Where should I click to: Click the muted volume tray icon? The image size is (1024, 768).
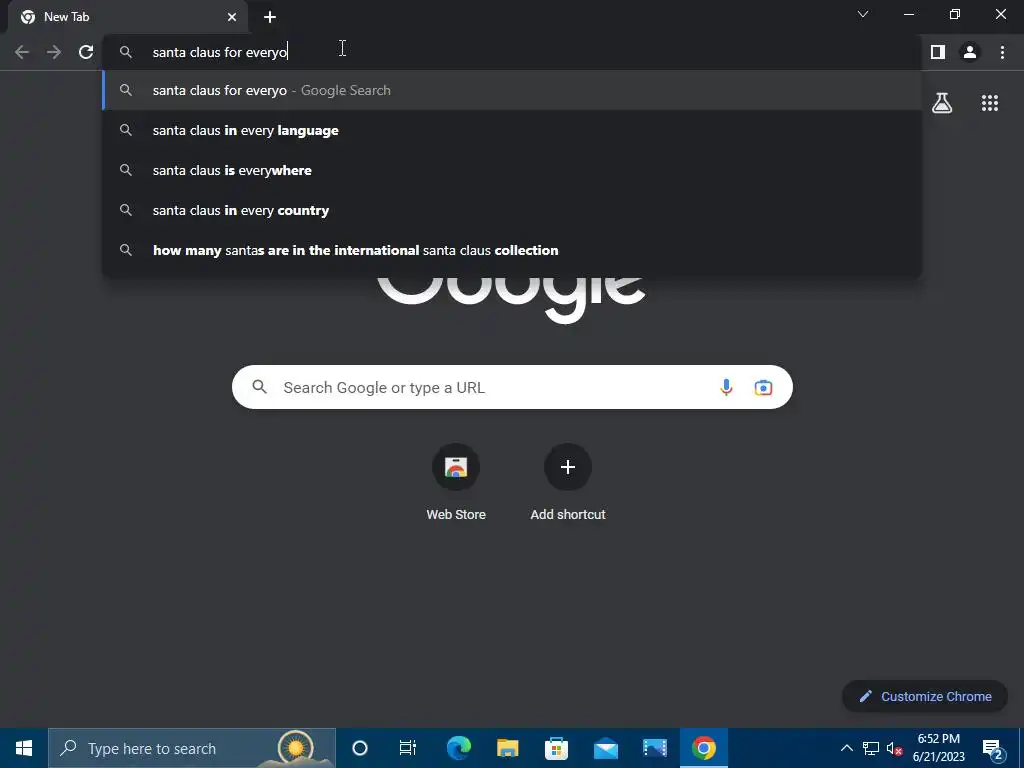tap(895, 748)
